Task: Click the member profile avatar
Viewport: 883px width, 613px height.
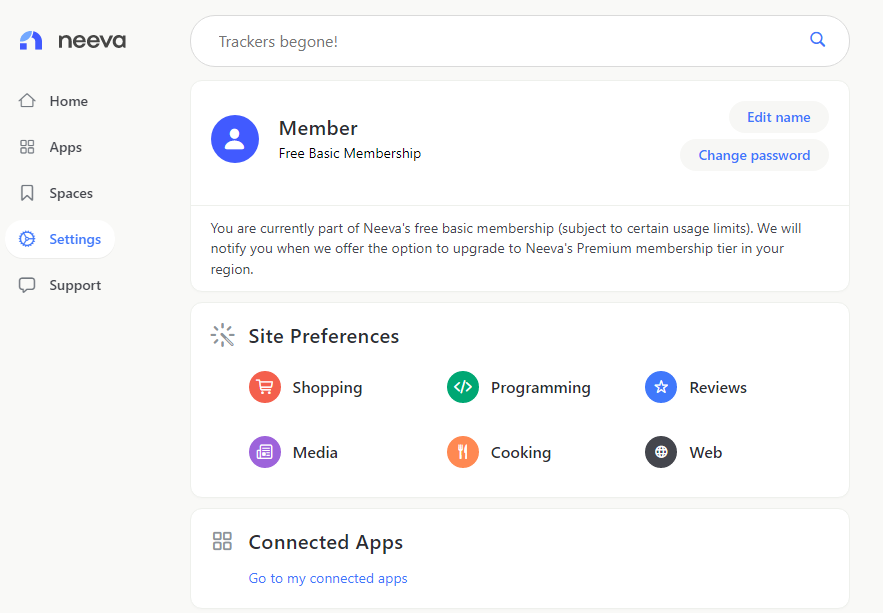Action: 235,139
